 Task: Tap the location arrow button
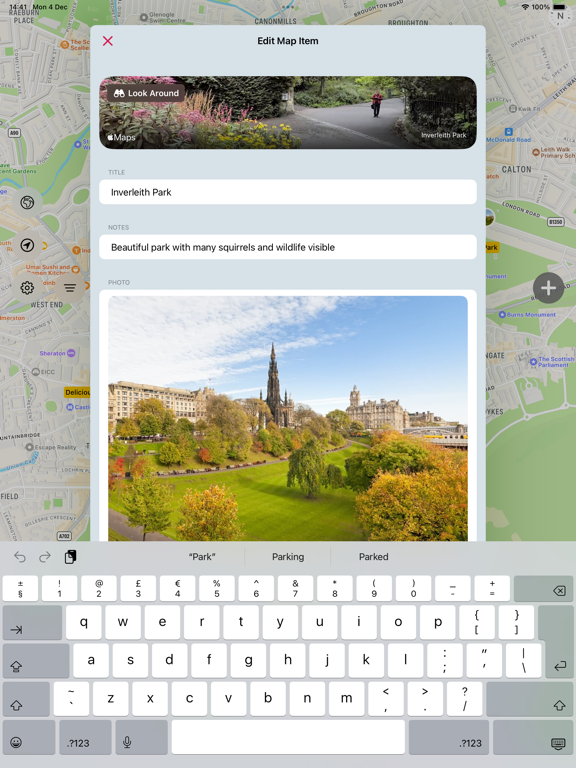tap(27, 245)
